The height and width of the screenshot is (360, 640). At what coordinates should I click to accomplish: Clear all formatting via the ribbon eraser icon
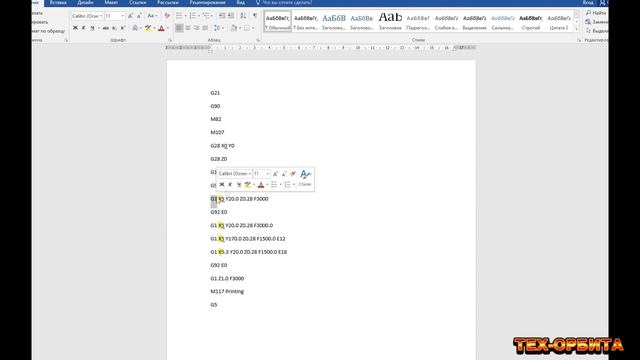tap(167, 16)
